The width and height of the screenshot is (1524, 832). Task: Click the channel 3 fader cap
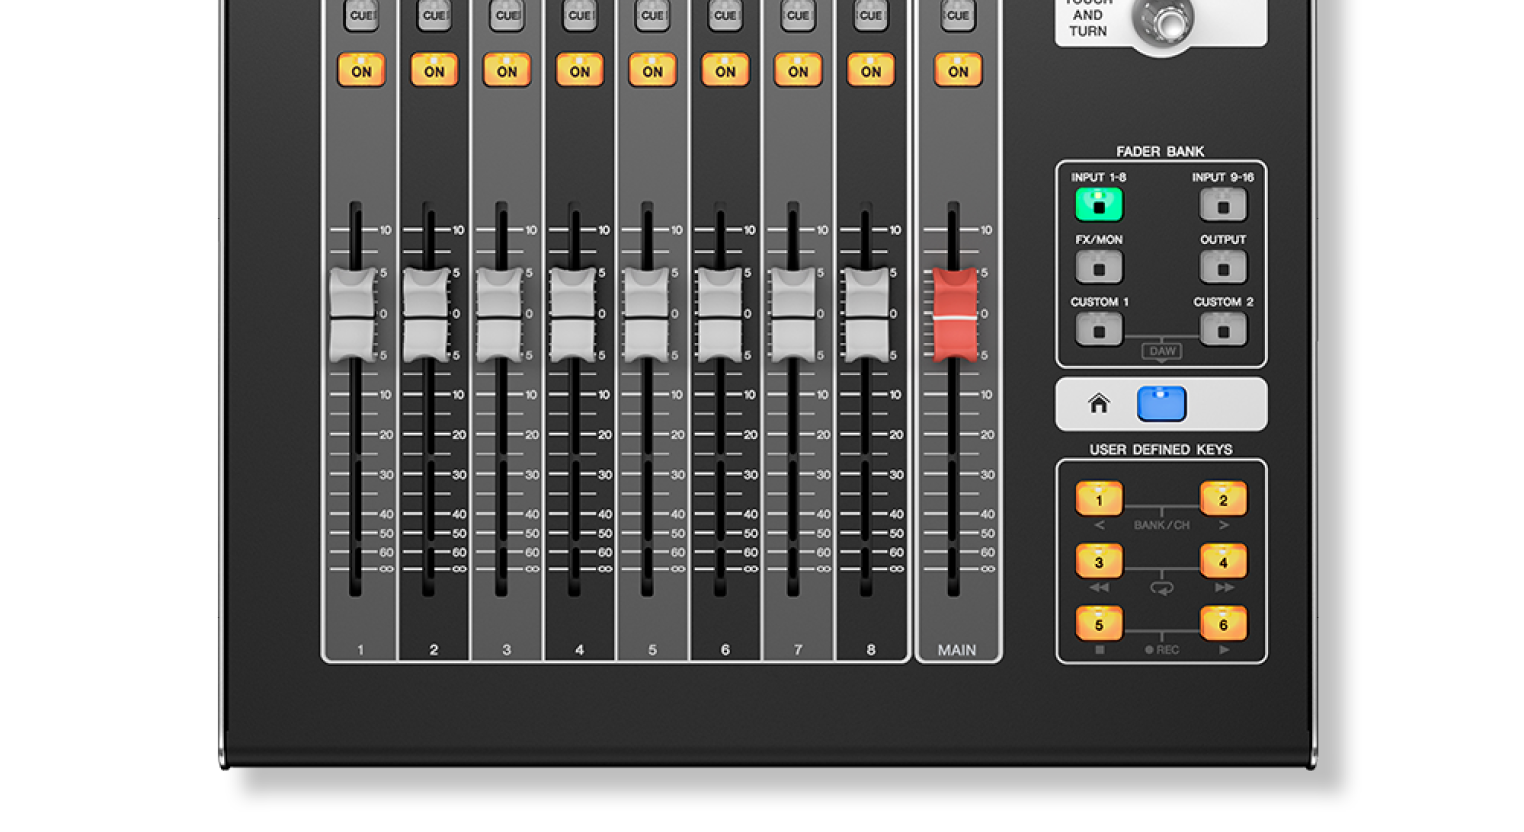[498, 315]
